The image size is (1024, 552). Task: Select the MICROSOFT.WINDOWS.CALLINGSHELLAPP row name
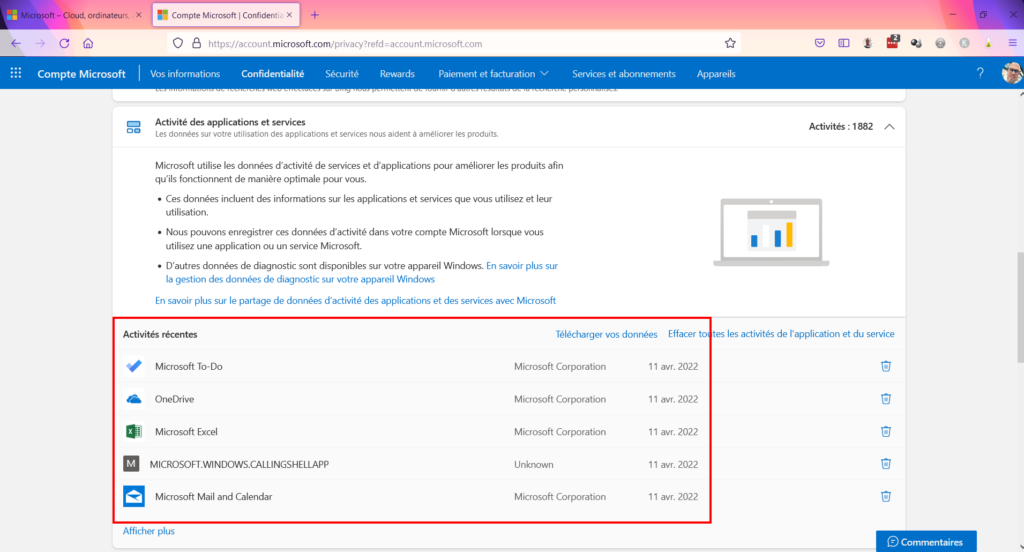coord(239,464)
